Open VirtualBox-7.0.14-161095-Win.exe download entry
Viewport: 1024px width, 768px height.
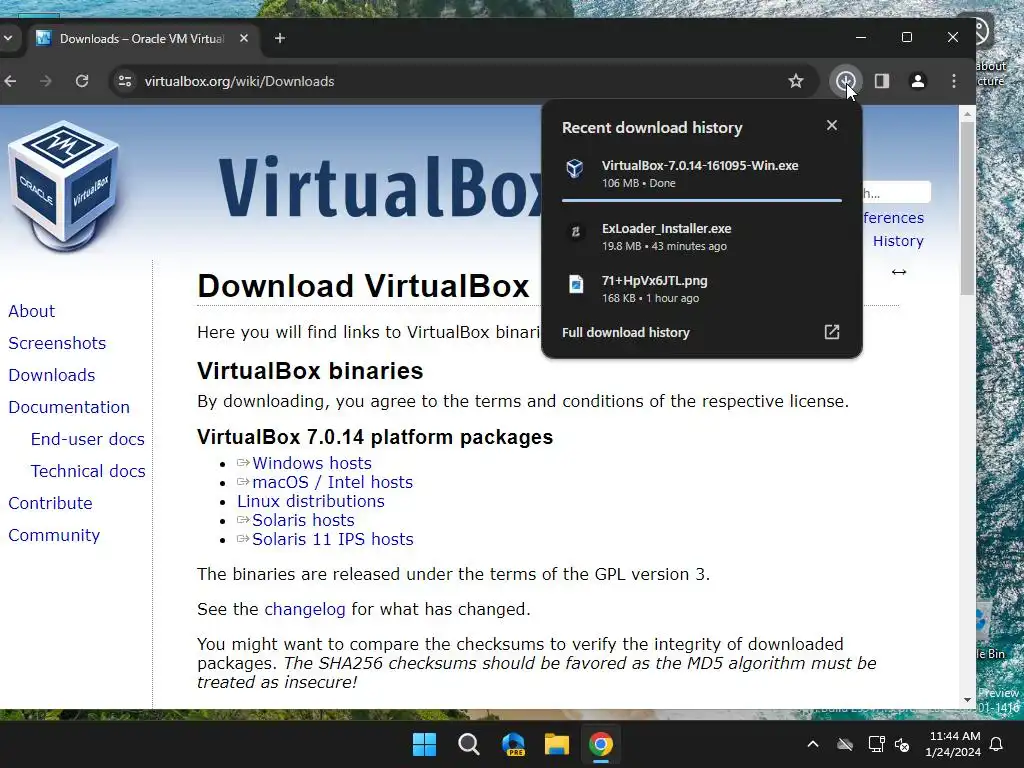pyautogui.click(x=701, y=174)
